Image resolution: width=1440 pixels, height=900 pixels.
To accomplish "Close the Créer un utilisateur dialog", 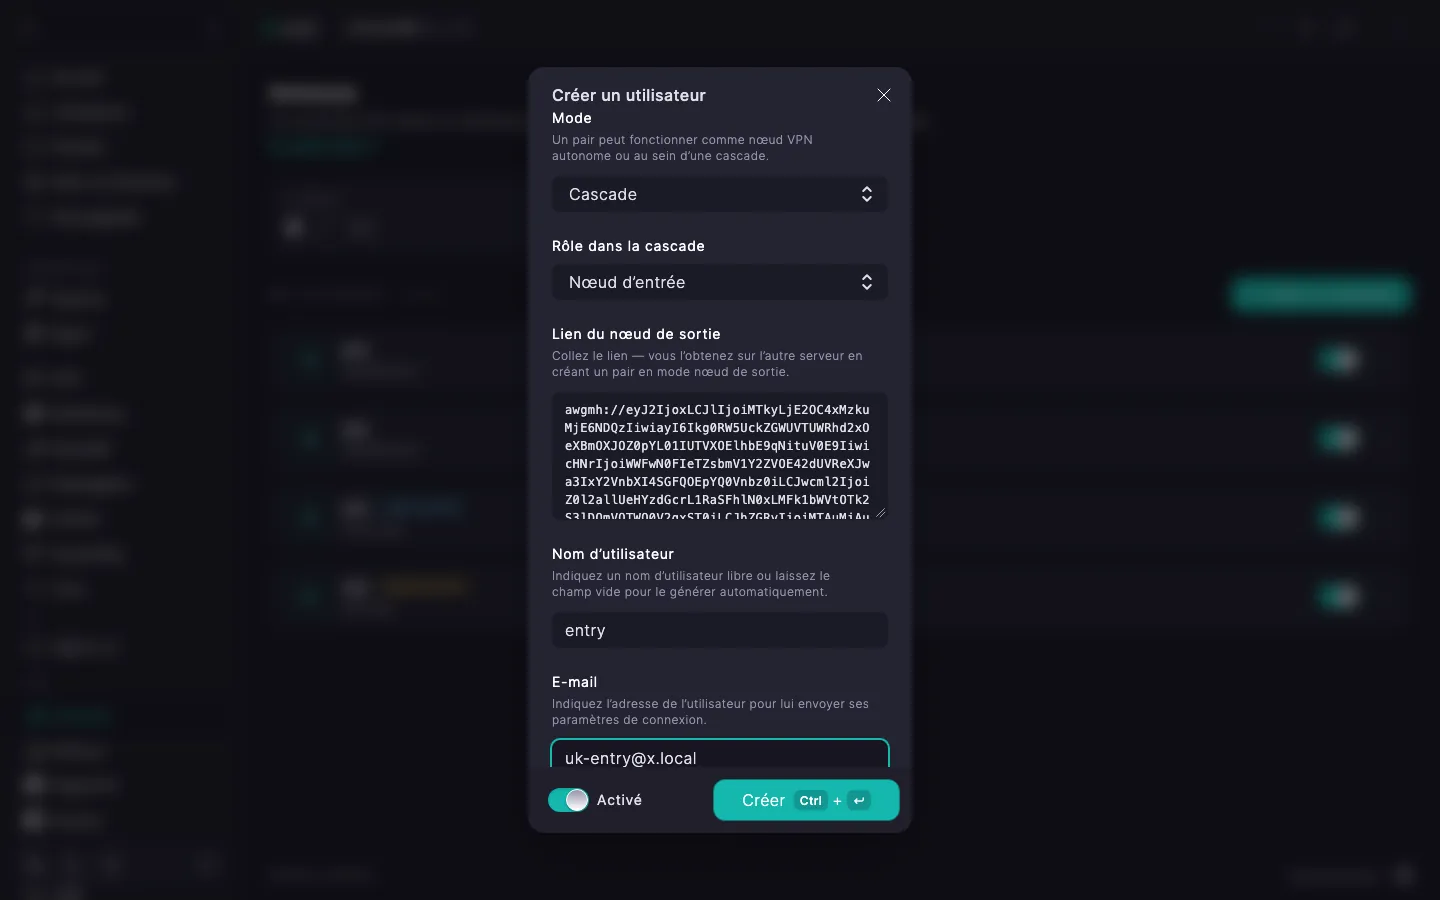I will point(884,95).
